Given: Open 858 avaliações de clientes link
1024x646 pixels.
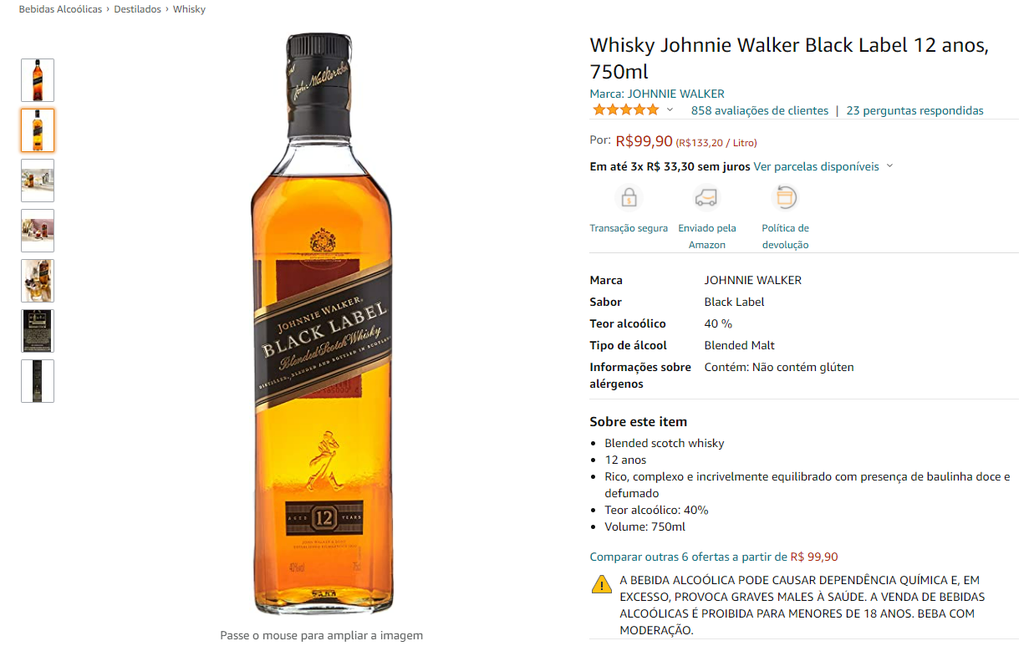Looking at the screenshot, I should tap(760, 110).
